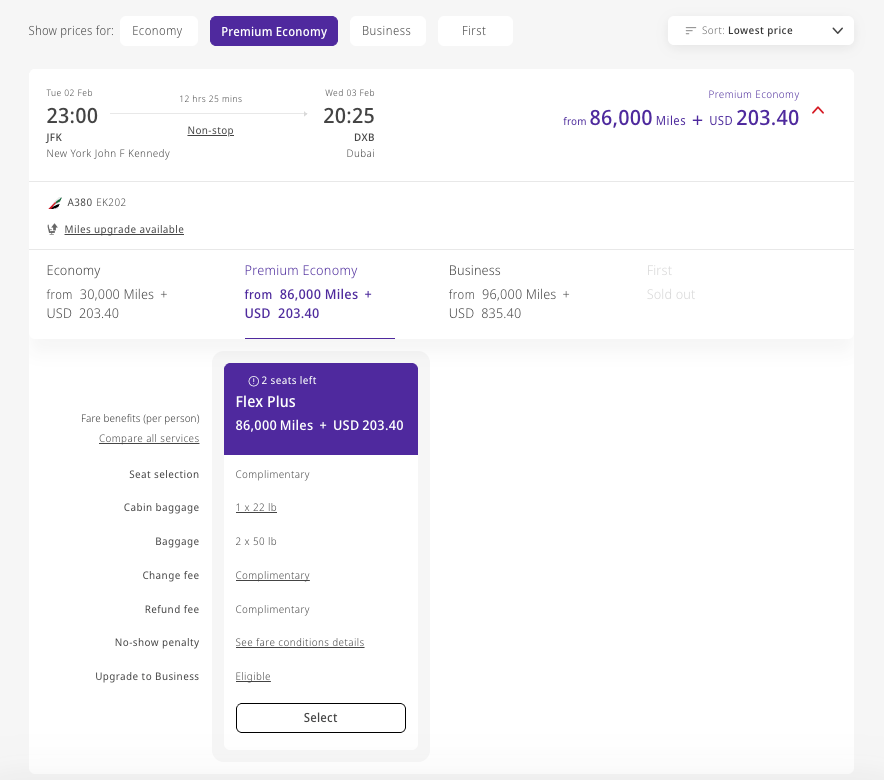Click the Select button for Flex Plus
The image size is (884, 780).
(x=321, y=717)
